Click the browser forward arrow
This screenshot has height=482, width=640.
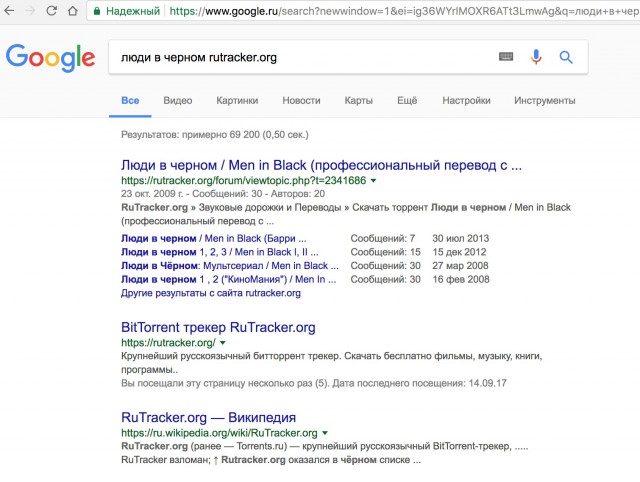30,10
